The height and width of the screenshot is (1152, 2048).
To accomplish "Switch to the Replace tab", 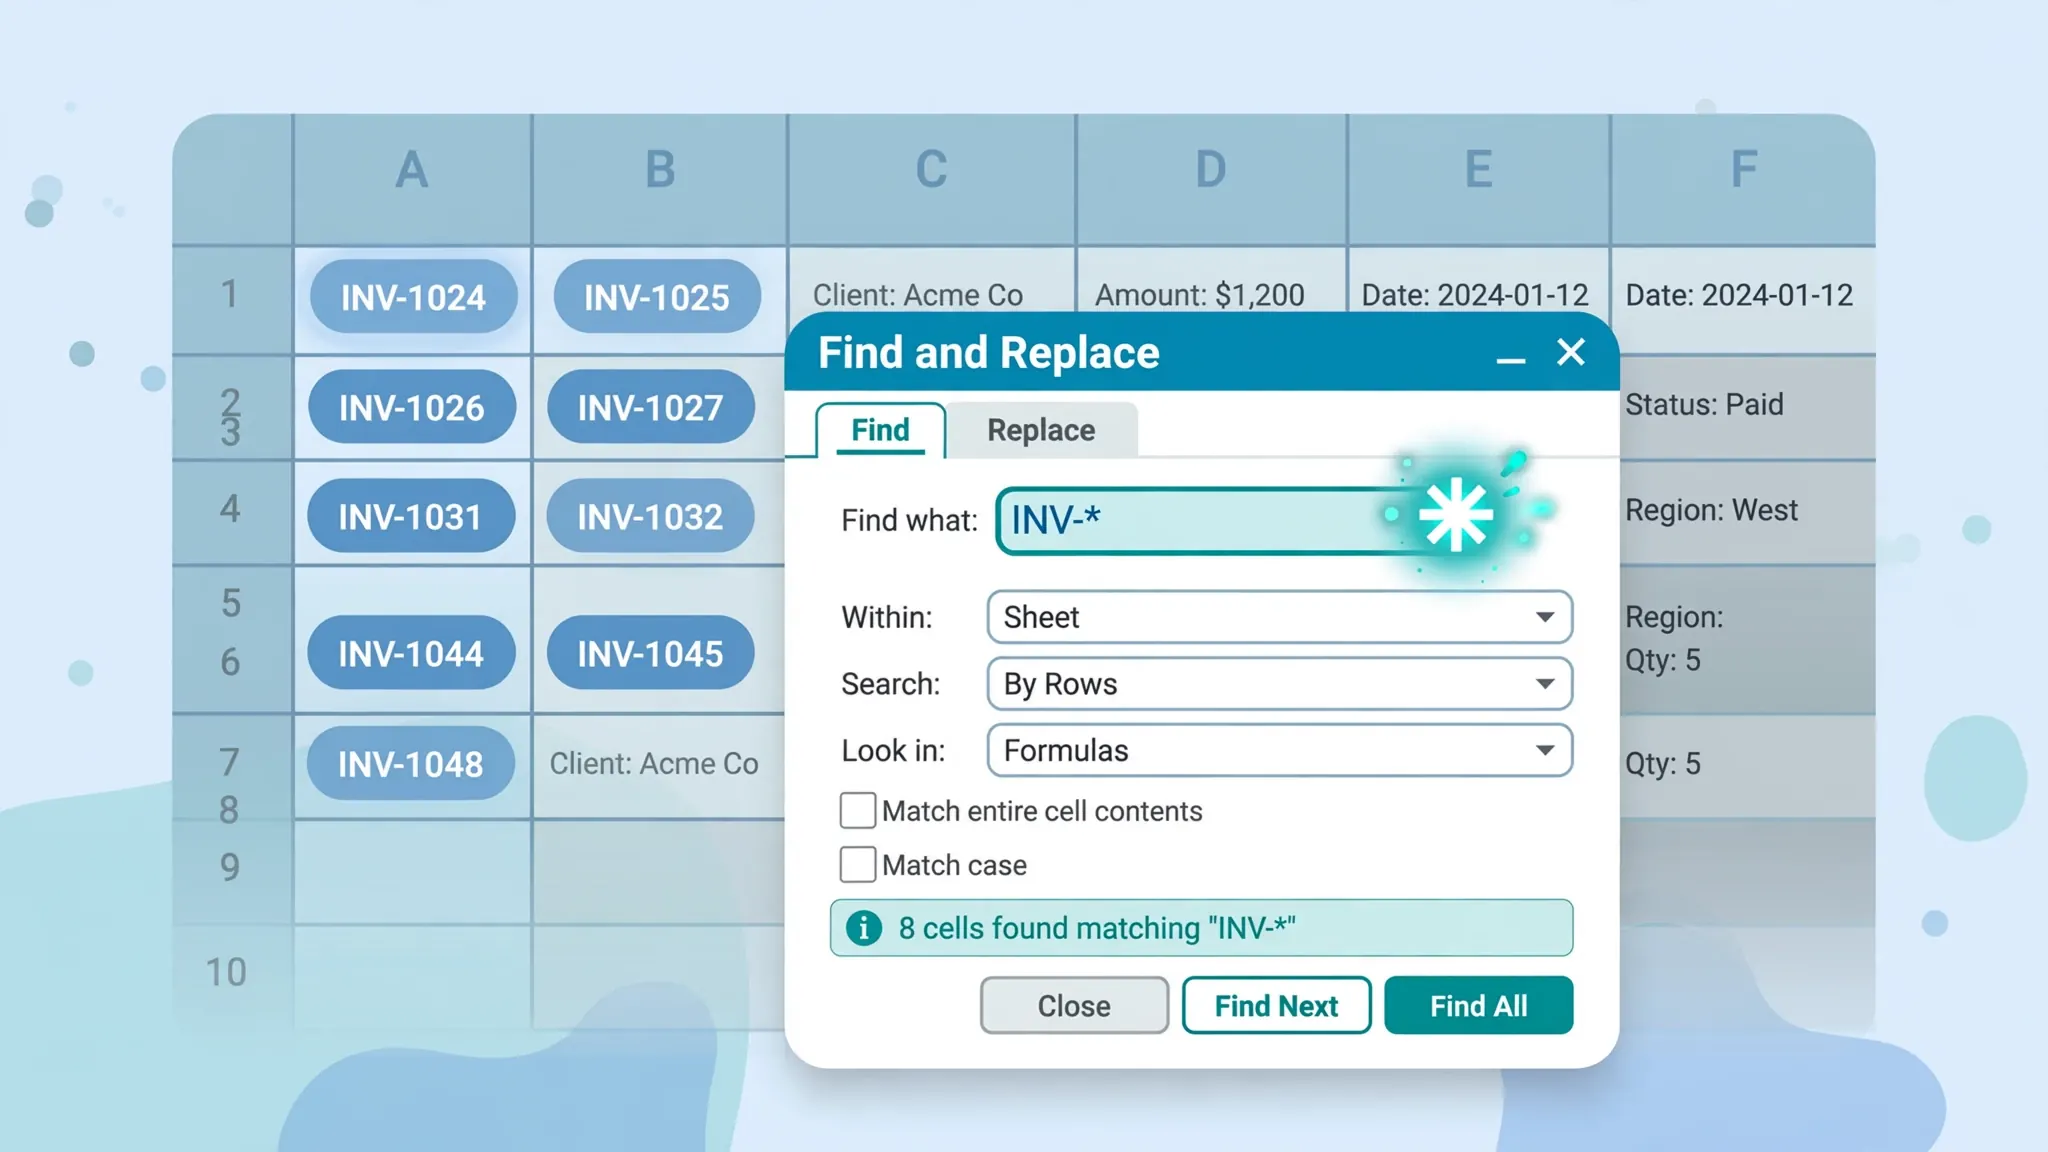I will pos(1041,430).
